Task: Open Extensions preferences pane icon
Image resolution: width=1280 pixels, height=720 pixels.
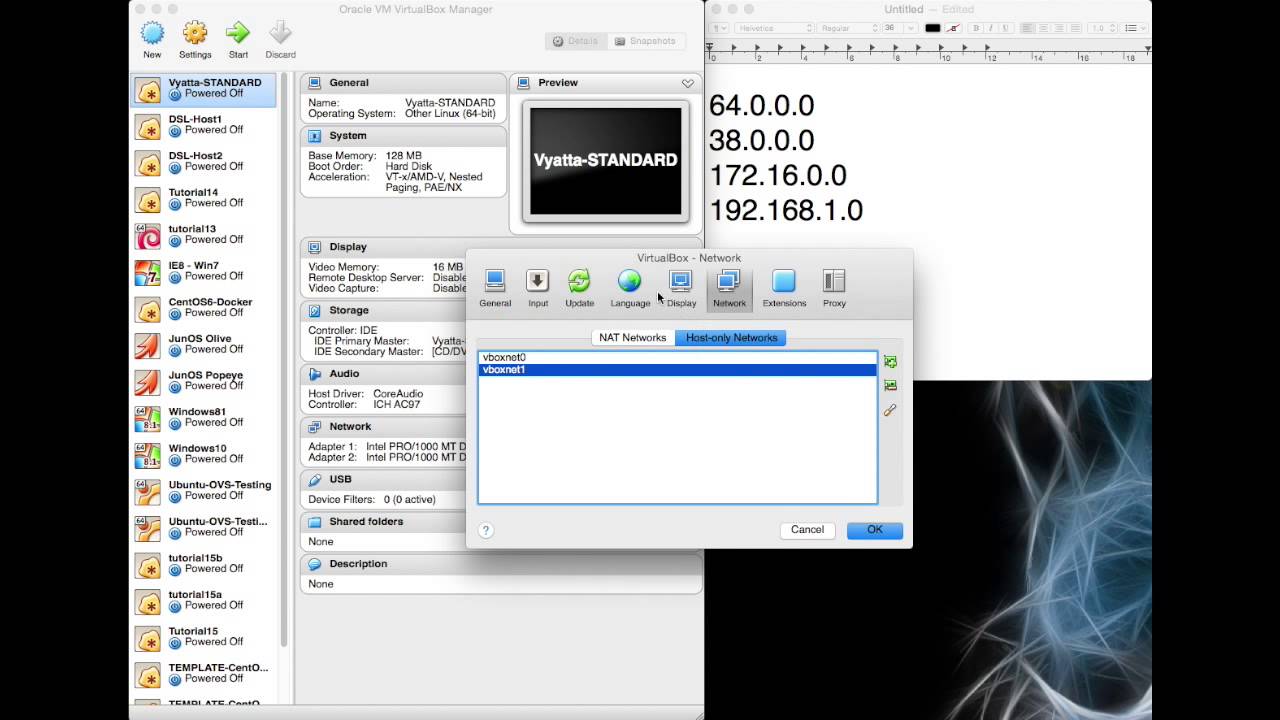Action: (x=784, y=281)
